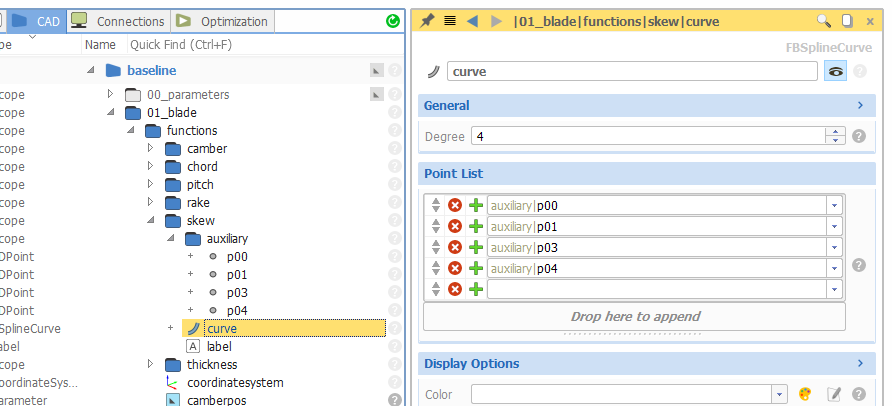Toggle visibility of curve with eye icon

click(x=835, y=71)
